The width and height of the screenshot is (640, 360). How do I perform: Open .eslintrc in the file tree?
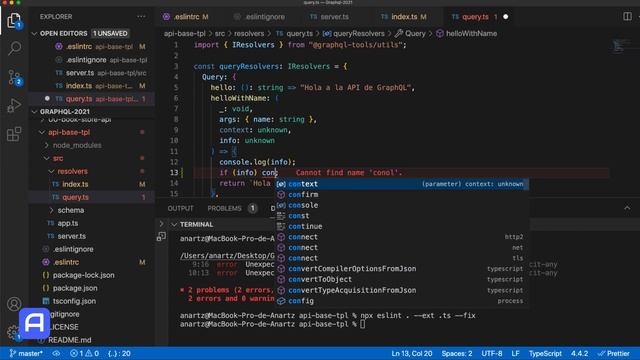coord(66,262)
